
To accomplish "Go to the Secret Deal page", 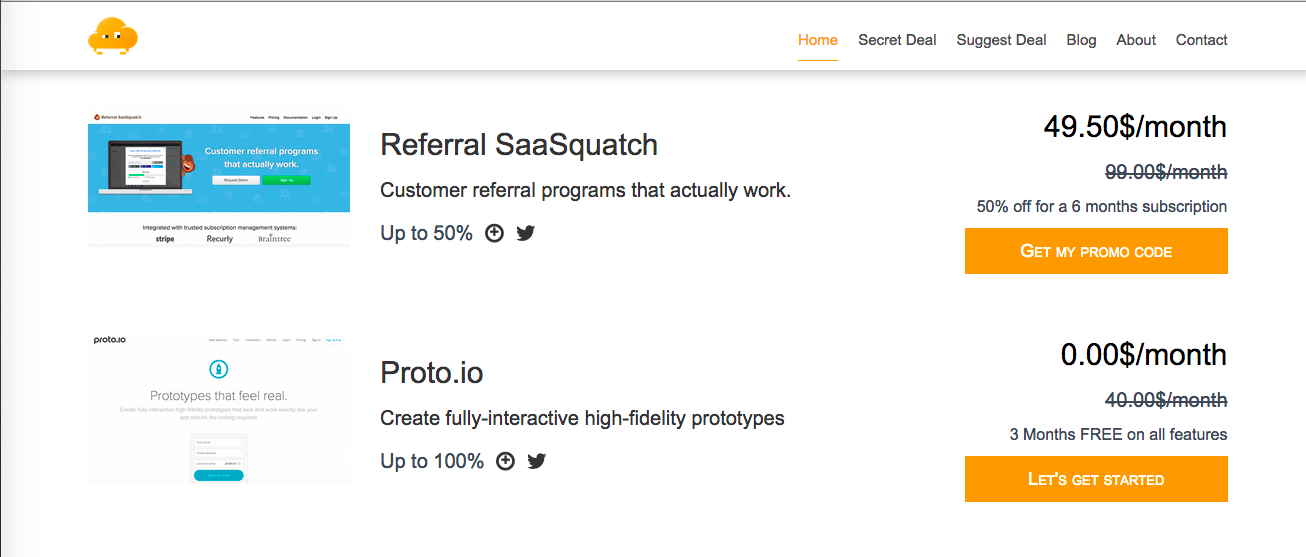I will 897,40.
